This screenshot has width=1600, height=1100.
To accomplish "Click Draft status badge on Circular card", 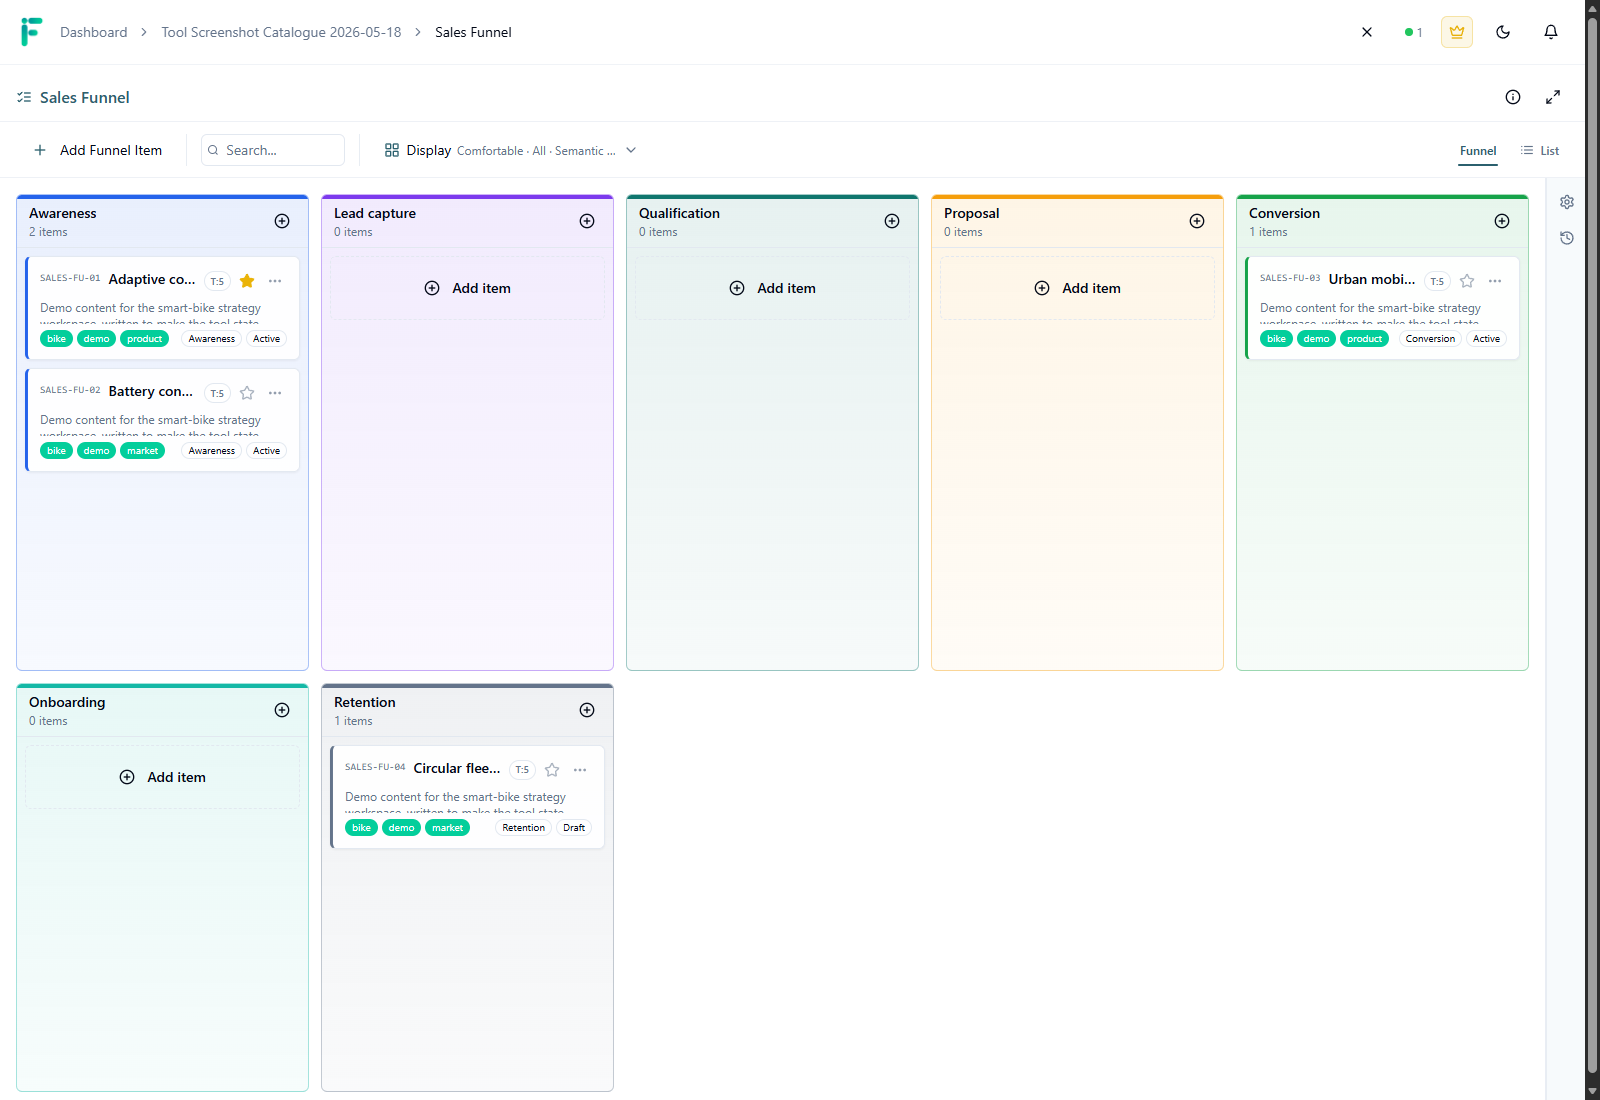I will tap(574, 828).
